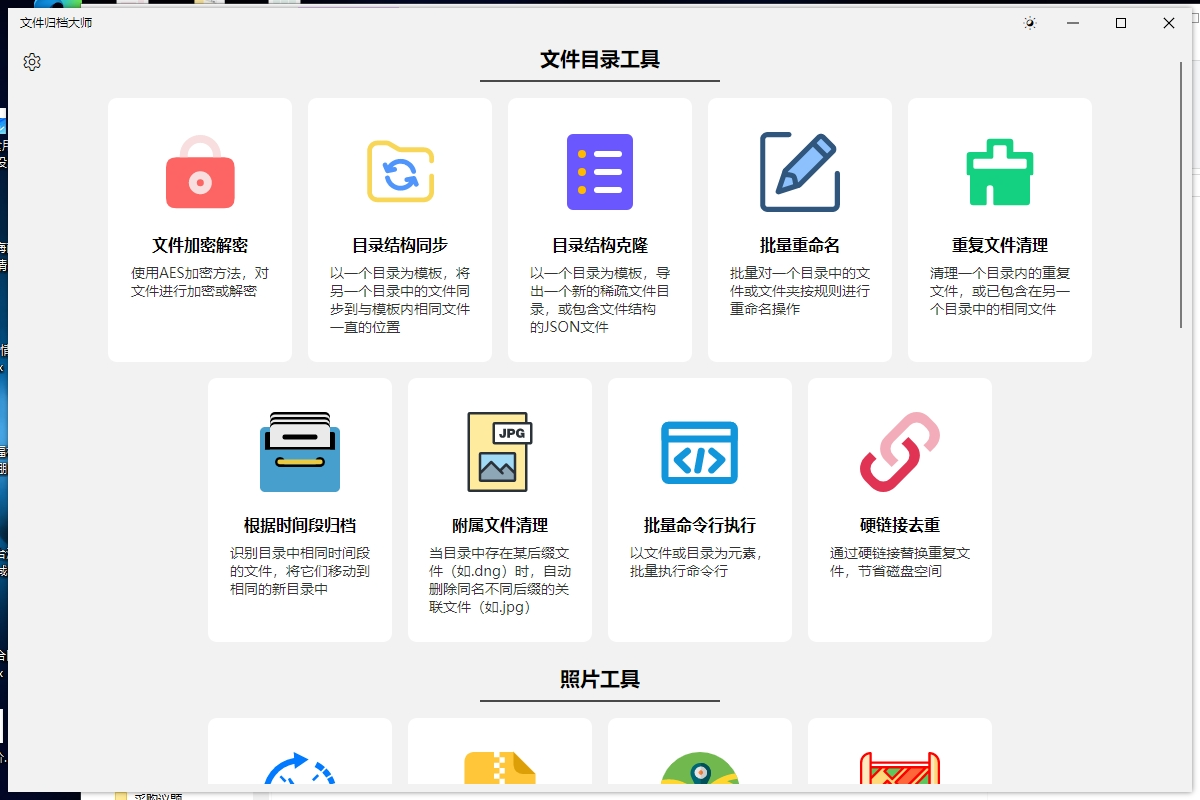The width and height of the screenshot is (1200, 800).
Task: Open the 根据时间段归档 card title
Action: 300,525
